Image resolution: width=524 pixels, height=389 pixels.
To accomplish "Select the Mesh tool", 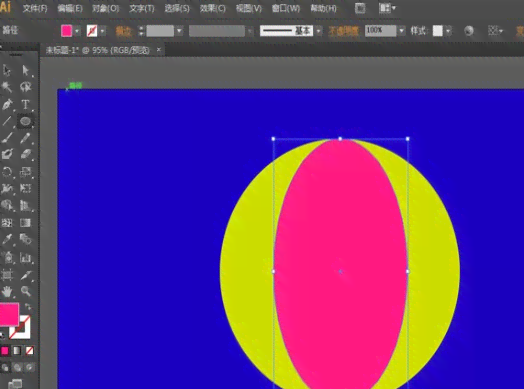I will pos(7,223).
